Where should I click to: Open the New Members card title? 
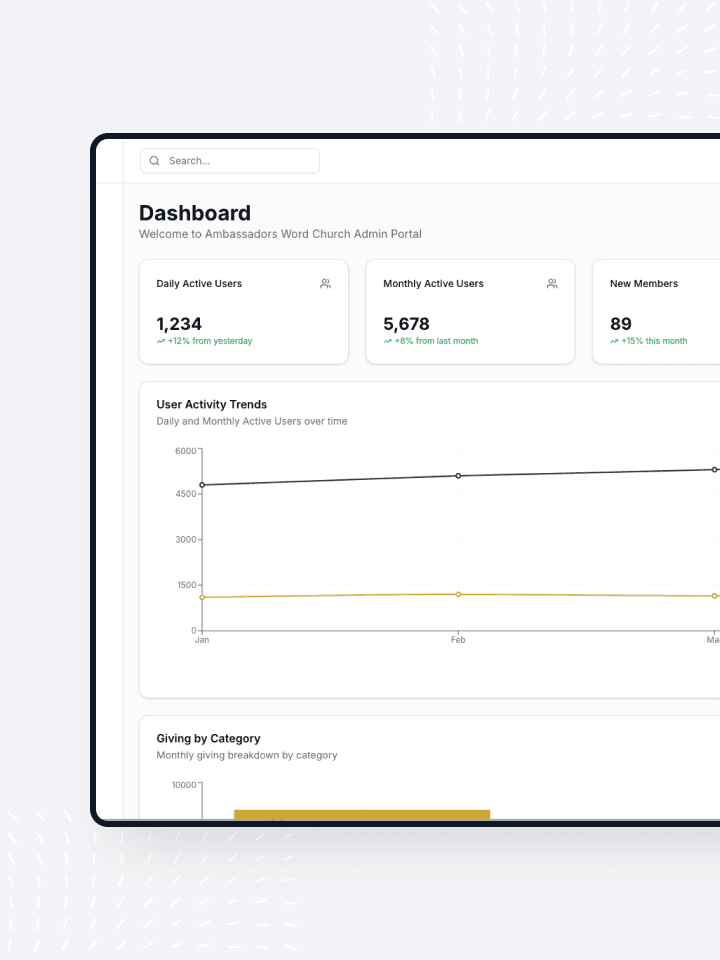[644, 284]
